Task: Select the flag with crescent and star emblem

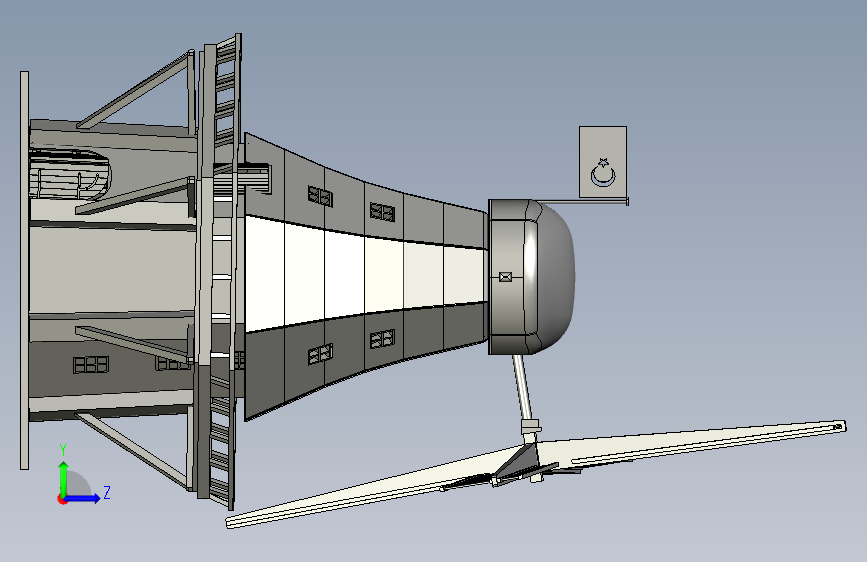Action: (603, 162)
